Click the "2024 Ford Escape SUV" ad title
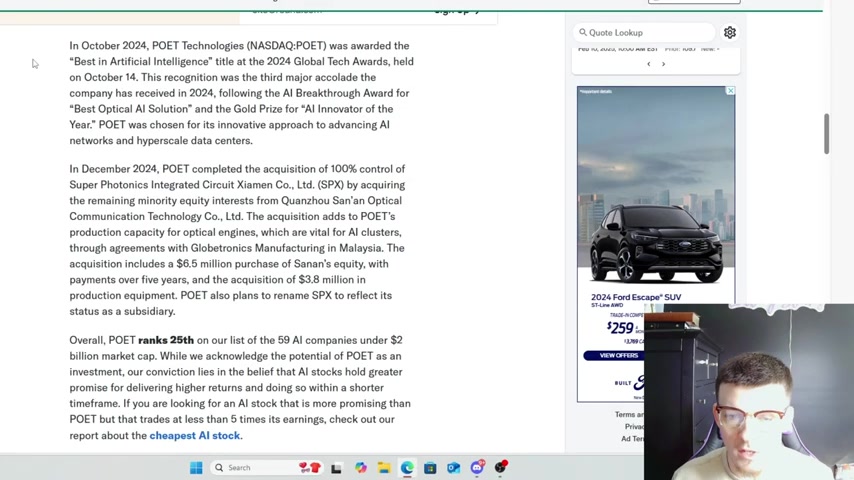The height and width of the screenshot is (480, 854). point(636,297)
